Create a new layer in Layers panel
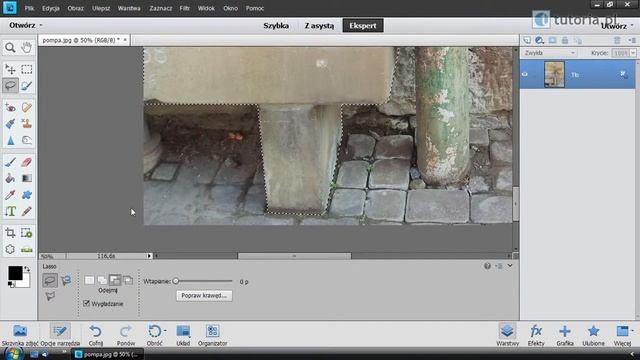The height and width of the screenshot is (360, 640). point(527,40)
